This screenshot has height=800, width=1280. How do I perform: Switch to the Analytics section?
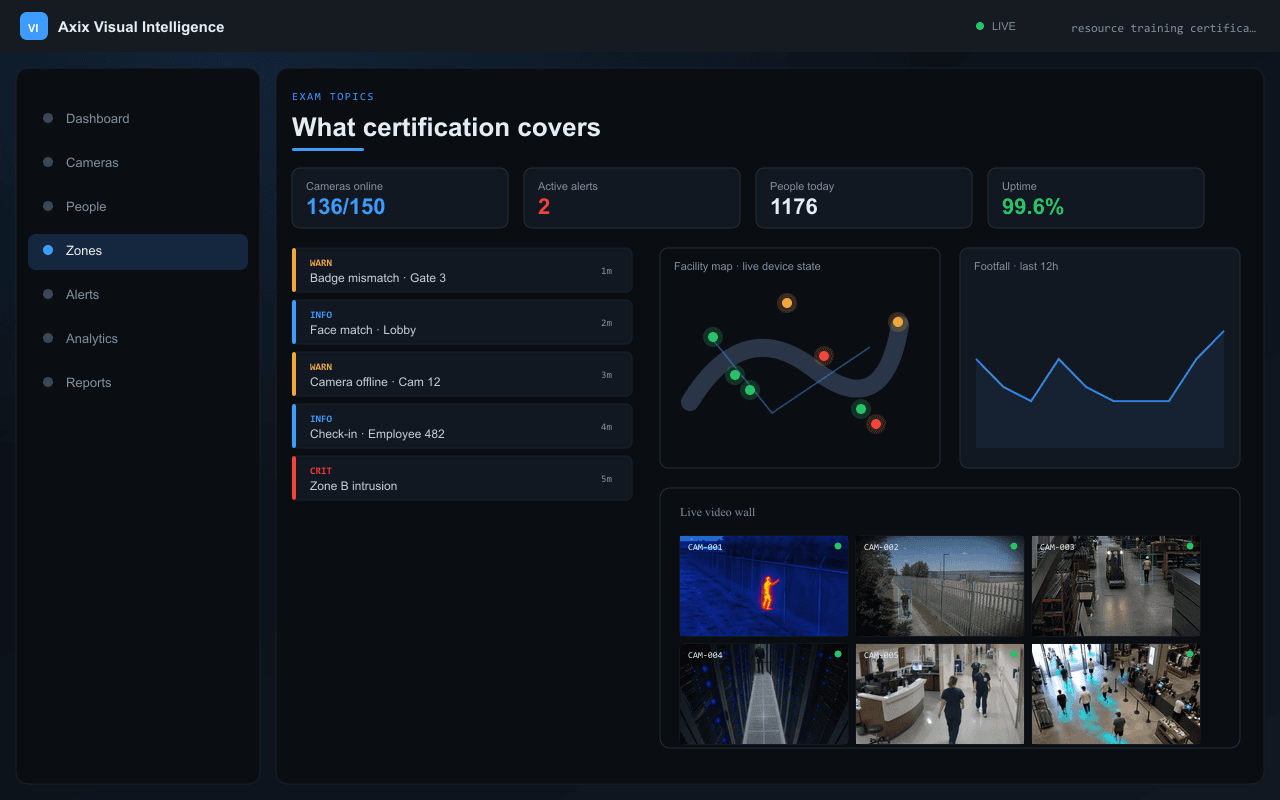point(138,338)
